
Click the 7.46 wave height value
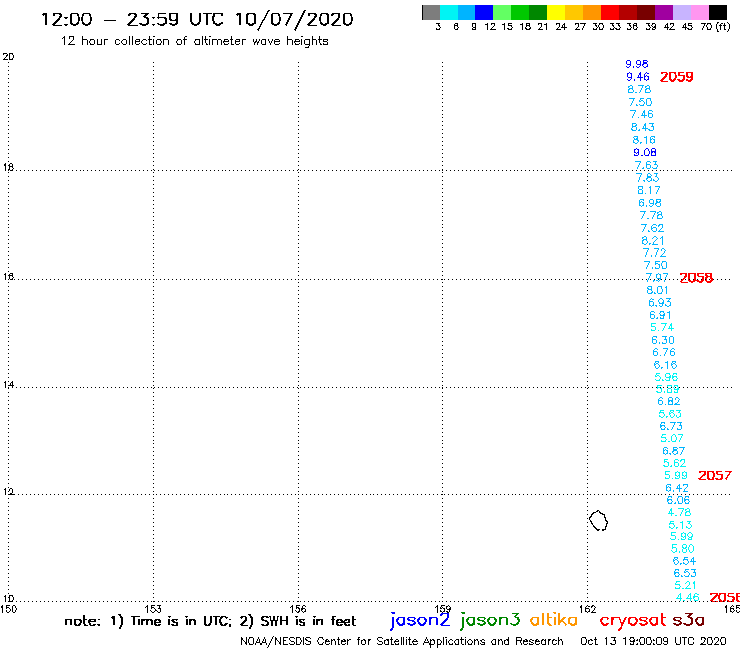[641, 114]
